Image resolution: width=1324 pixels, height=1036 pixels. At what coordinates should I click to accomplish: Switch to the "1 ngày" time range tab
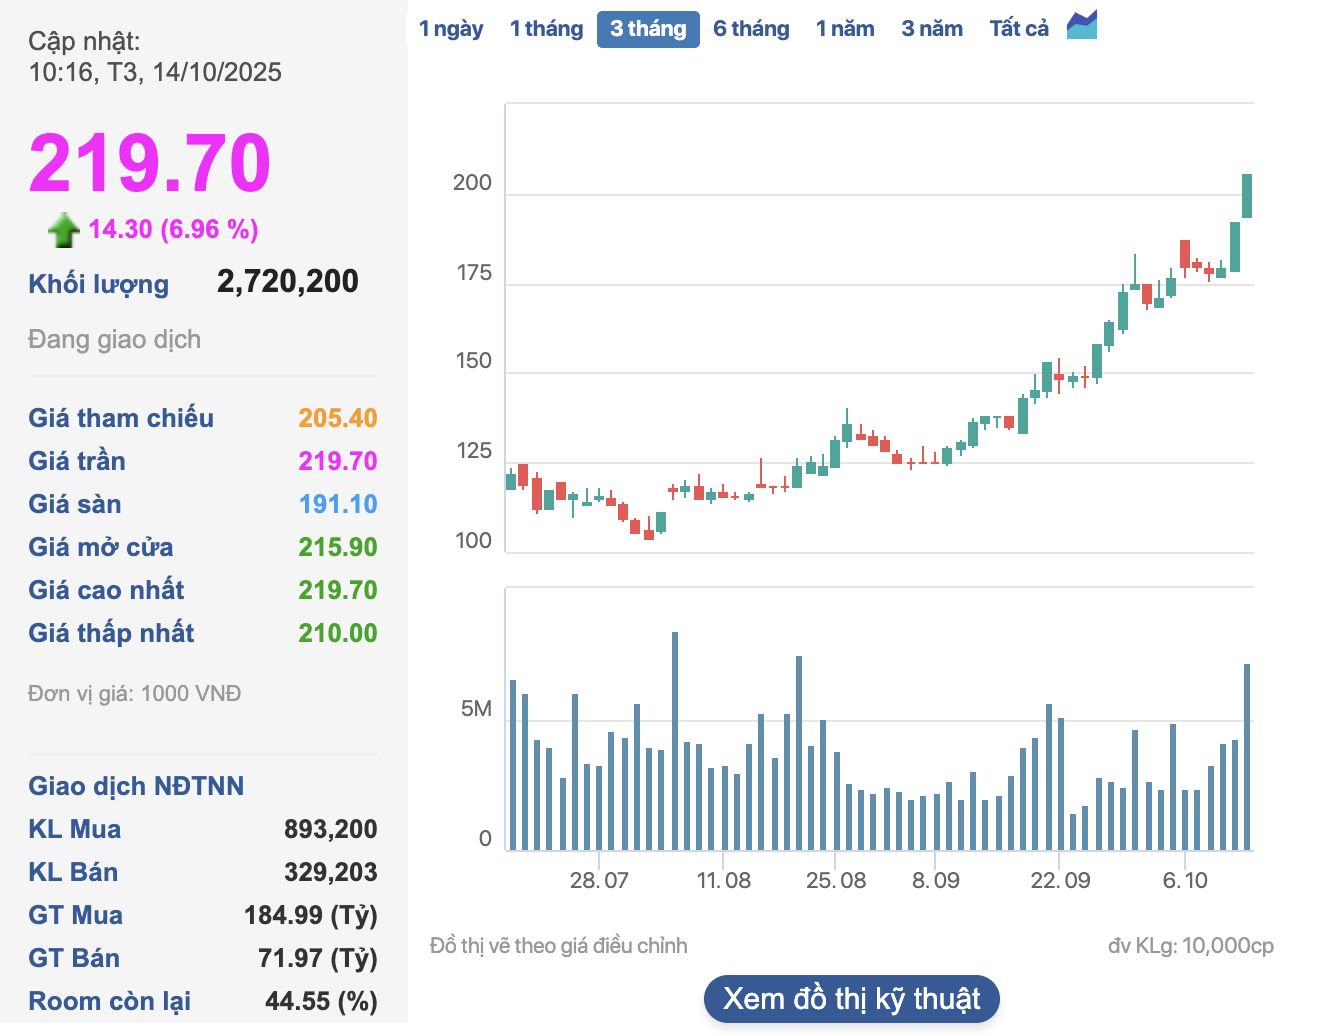coord(450,28)
